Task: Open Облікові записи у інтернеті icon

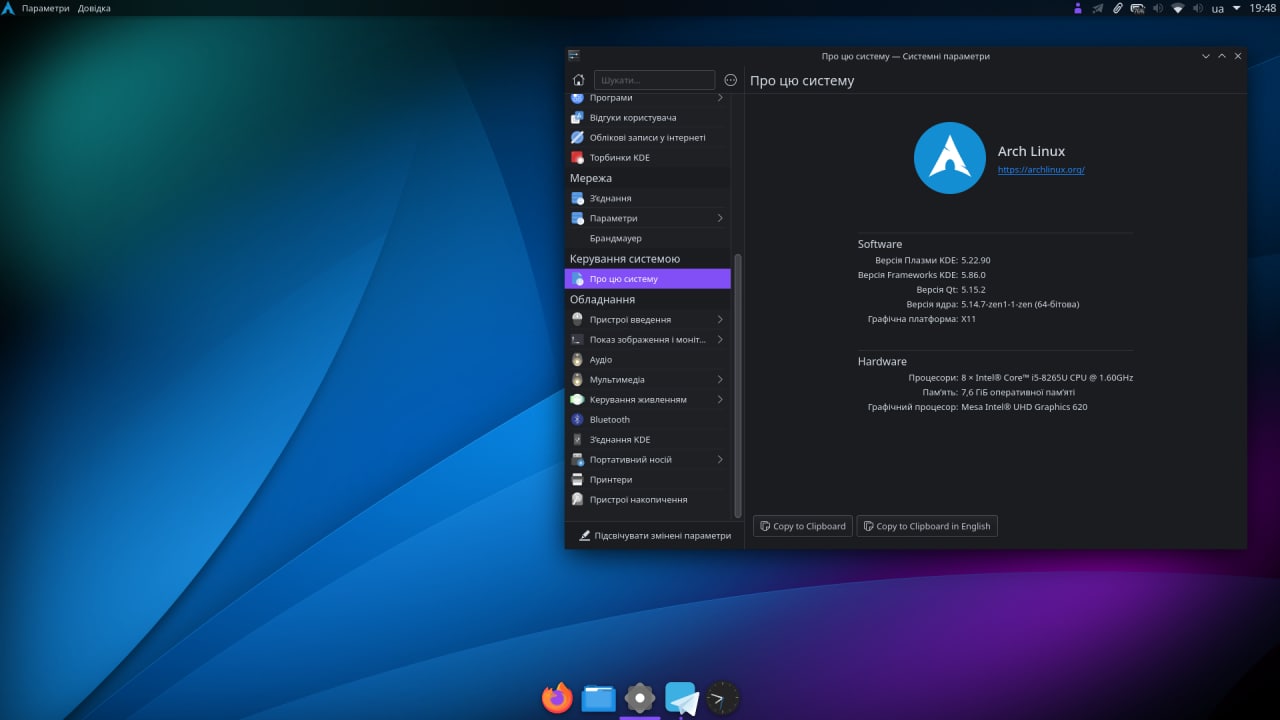Action: click(577, 138)
